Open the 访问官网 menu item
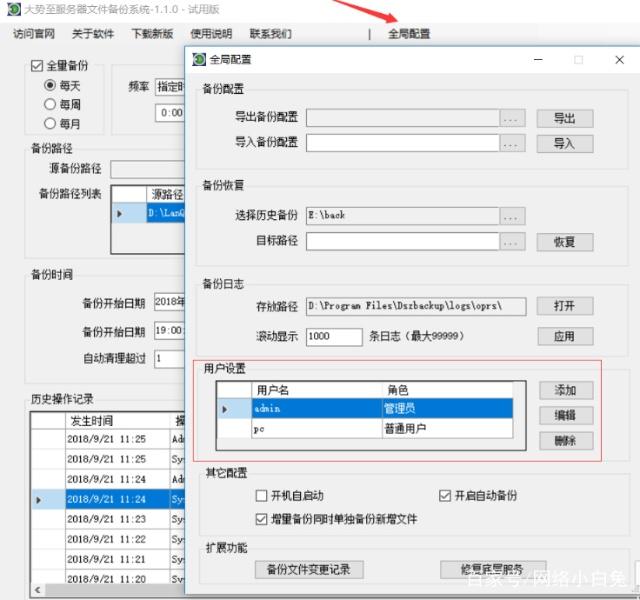 click(x=34, y=33)
